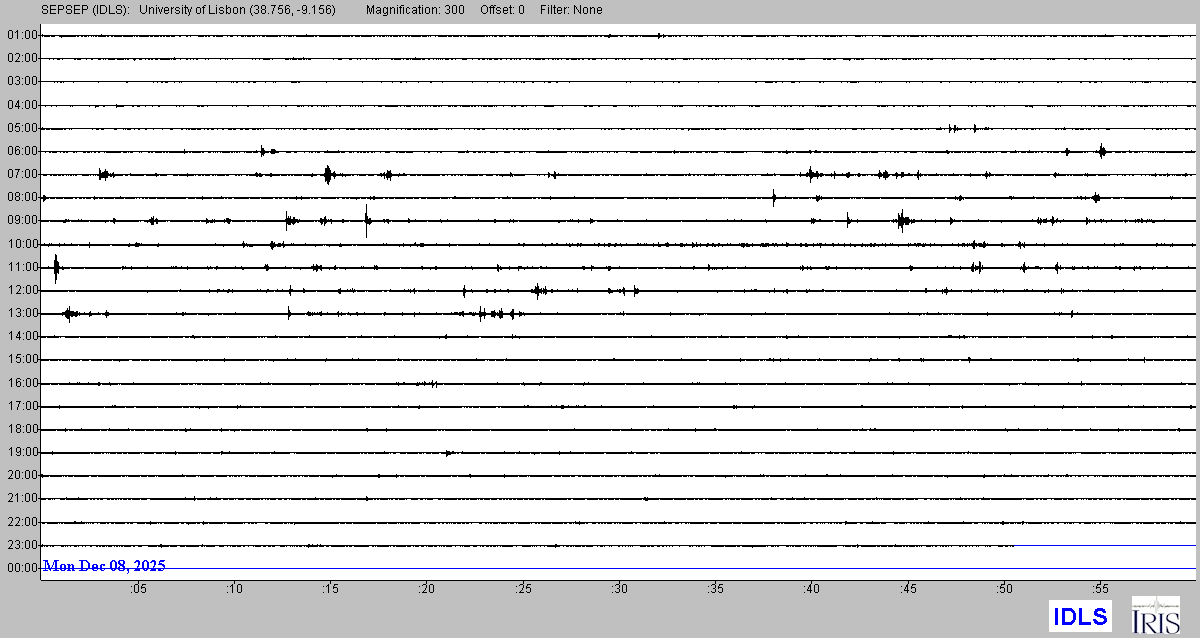Click the Magnification: 300 header text
This screenshot has height=638, width=1200.
[x=414, y=10]
